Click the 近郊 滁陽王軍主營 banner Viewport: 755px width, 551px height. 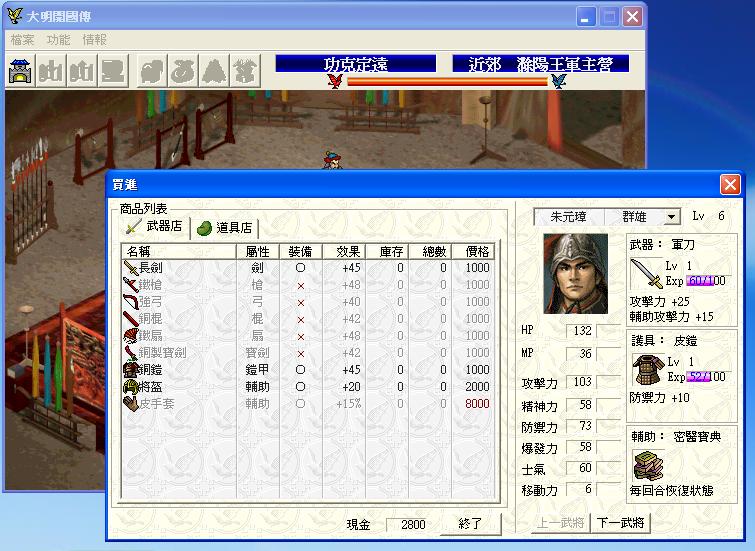click(x=541, y=64)
